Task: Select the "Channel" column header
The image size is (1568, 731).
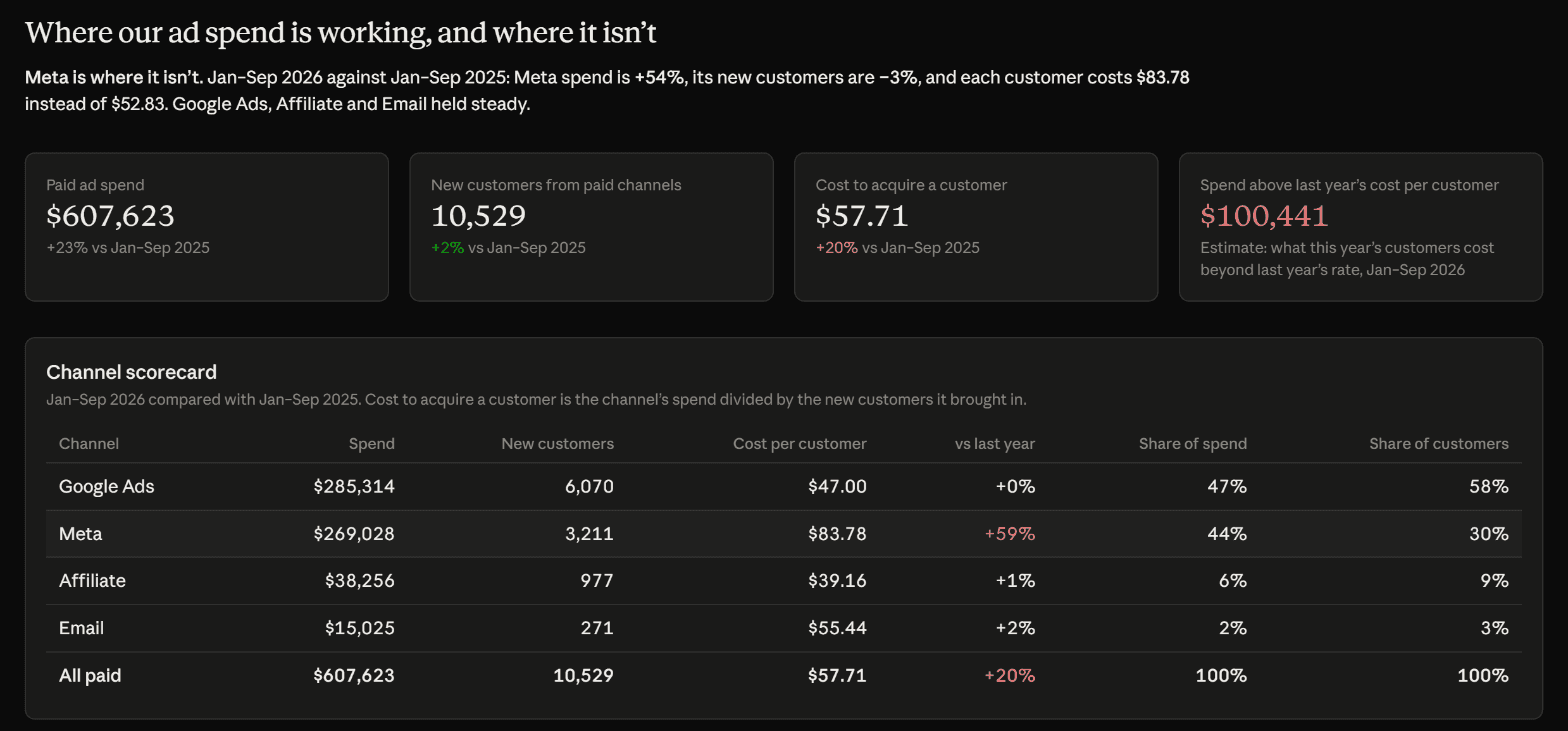Action: 89,444
